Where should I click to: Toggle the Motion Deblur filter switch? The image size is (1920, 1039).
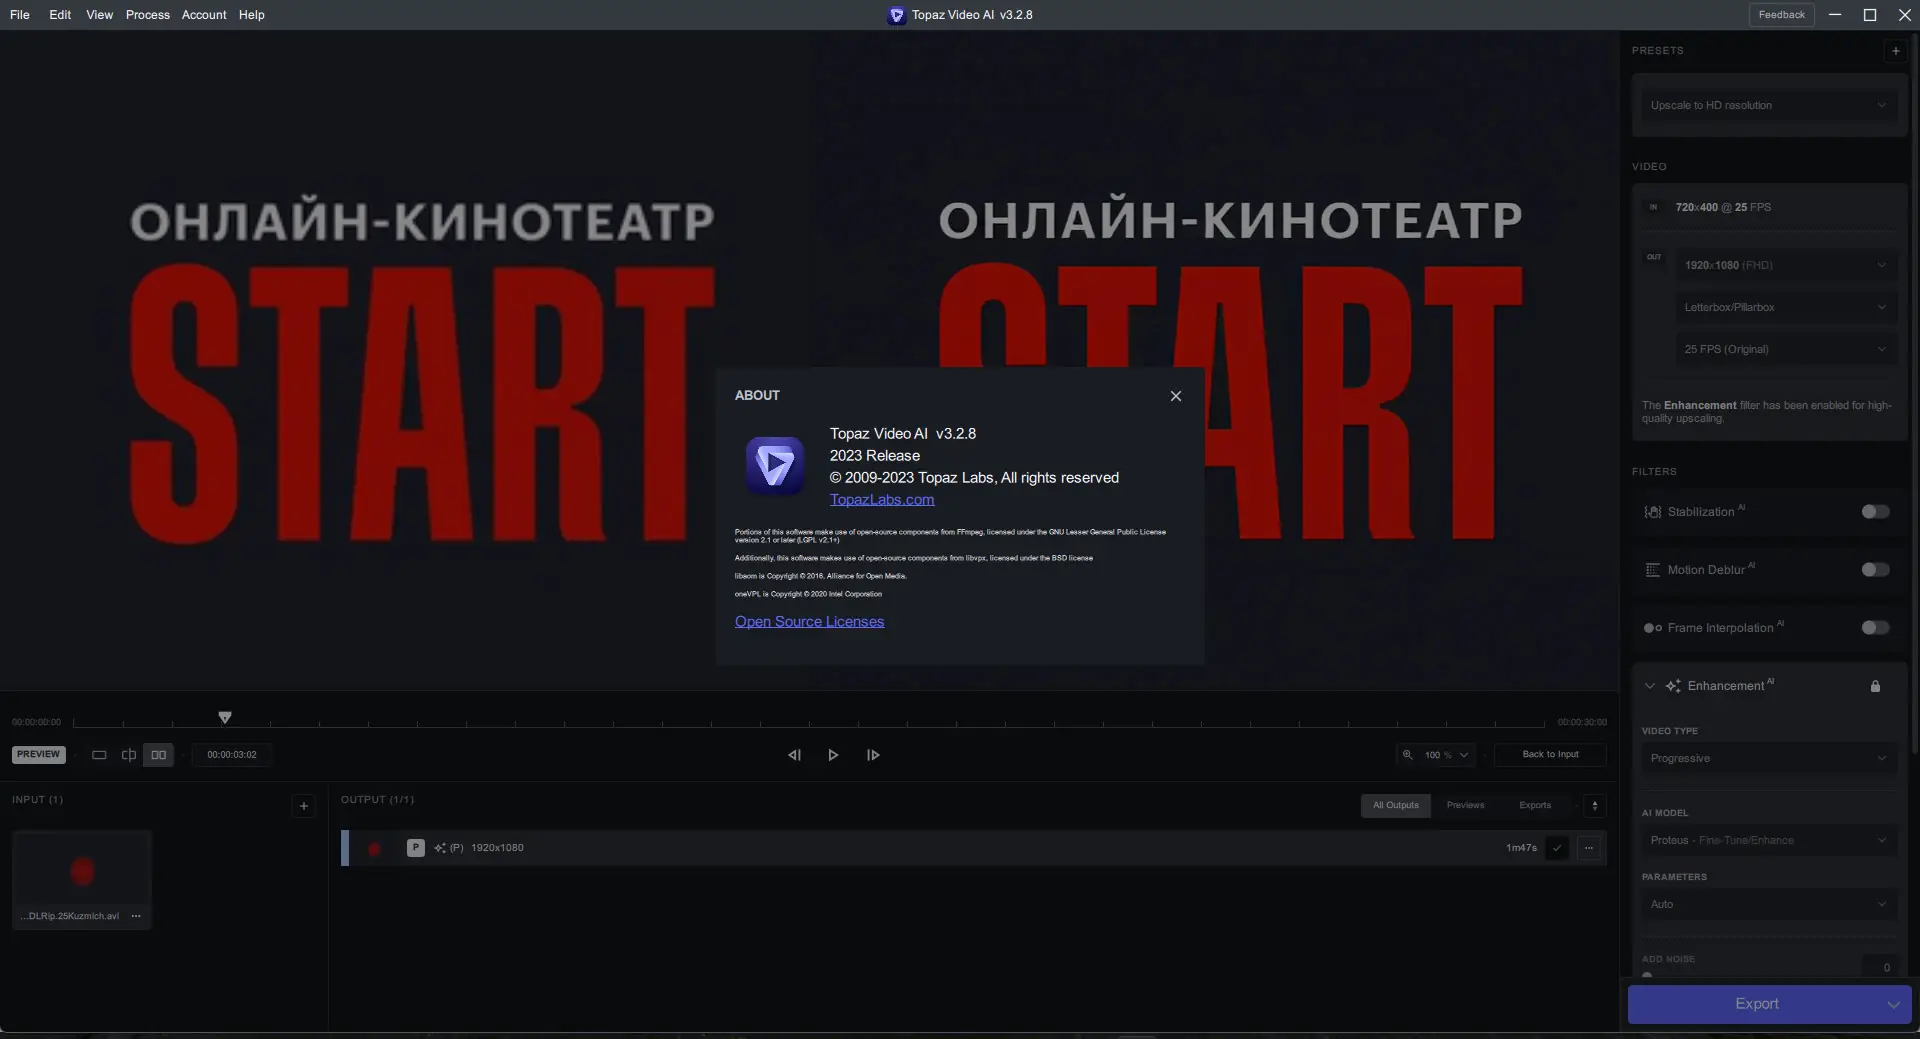[1876, 570]
